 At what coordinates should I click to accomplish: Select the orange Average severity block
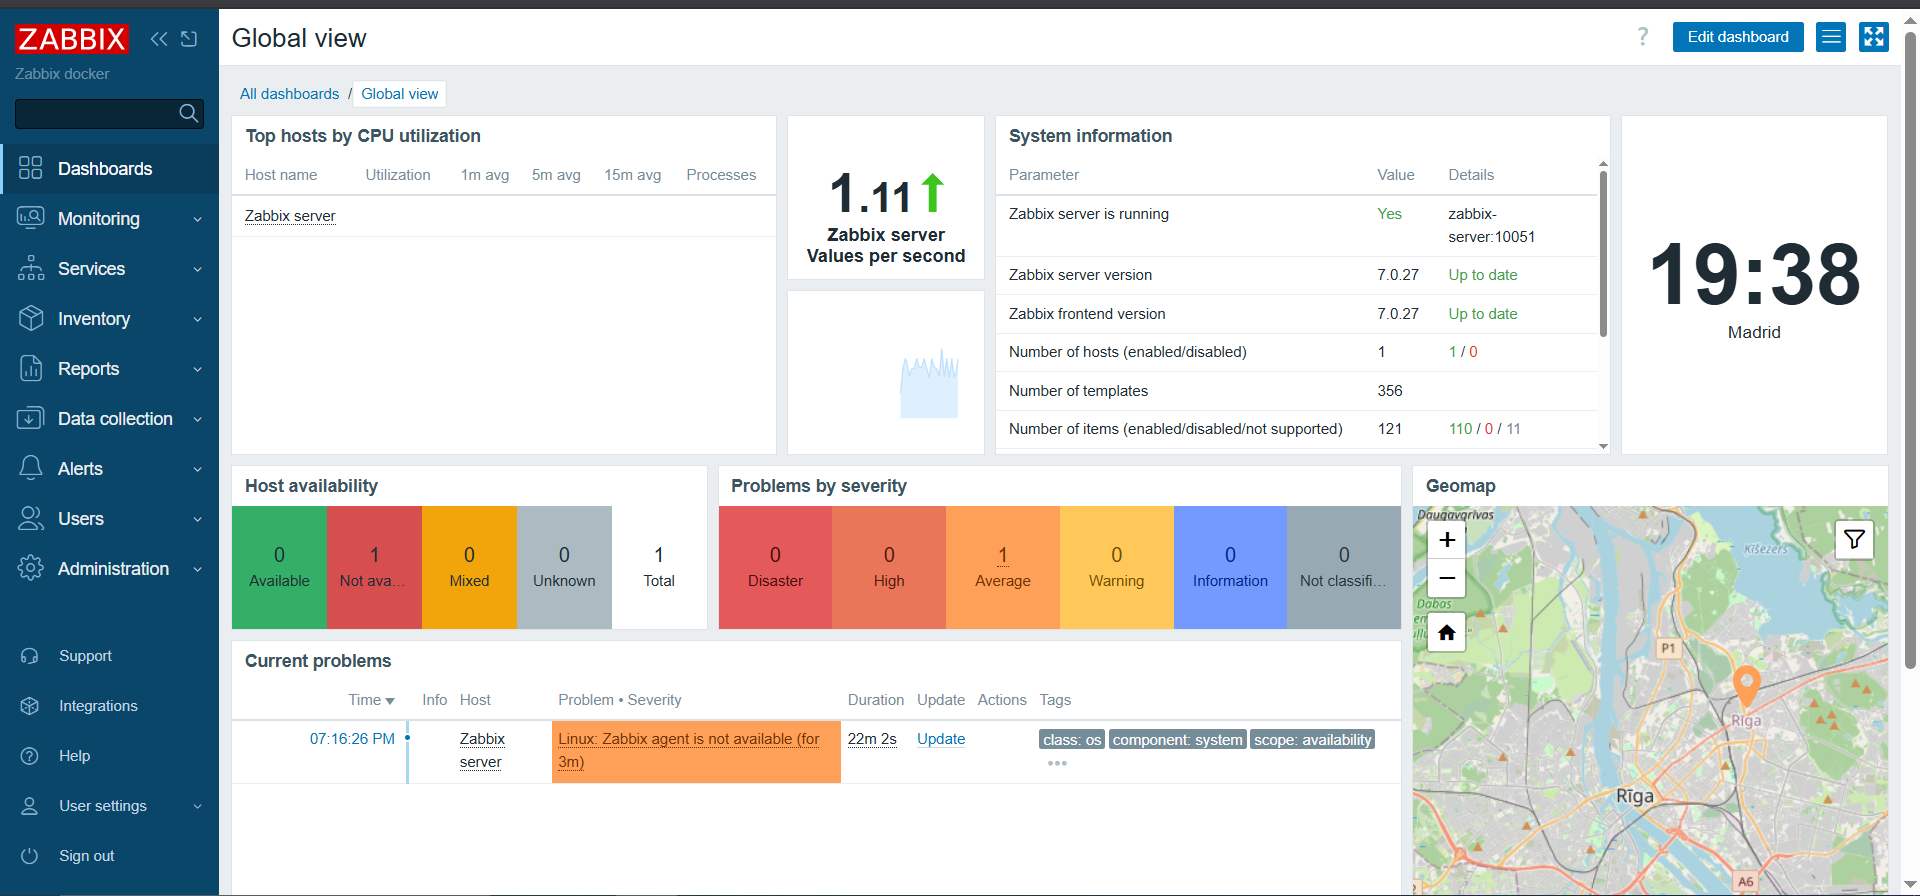1002,567
